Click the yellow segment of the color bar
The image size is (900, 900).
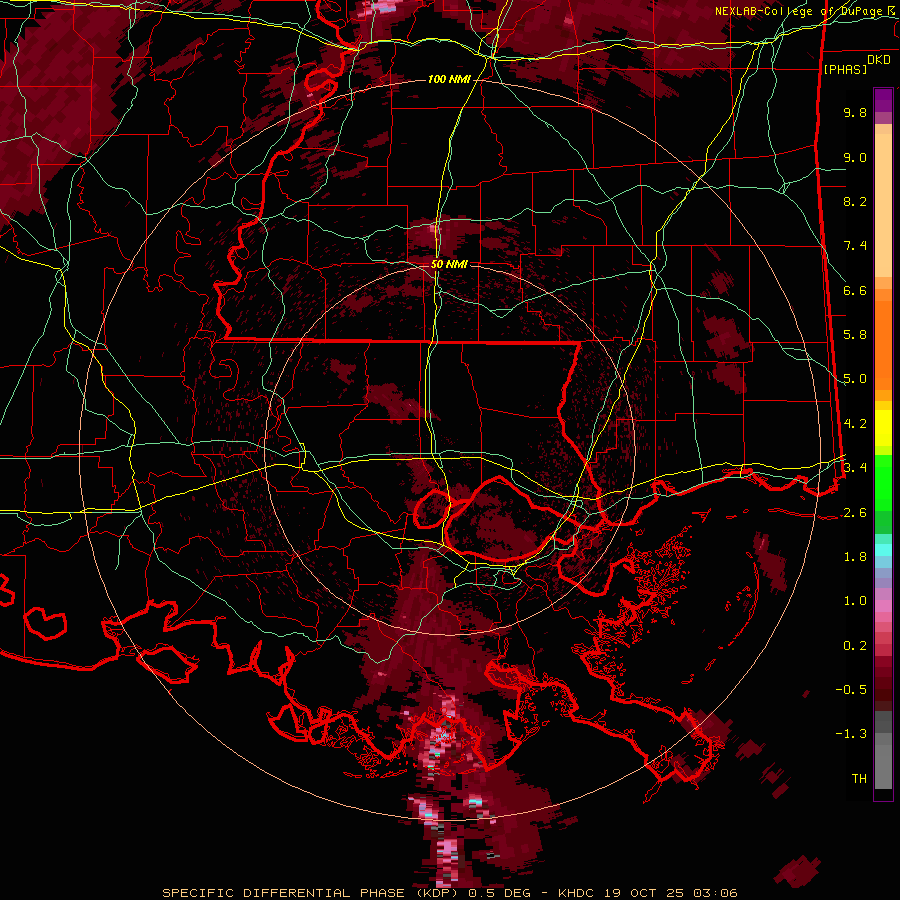883,428
